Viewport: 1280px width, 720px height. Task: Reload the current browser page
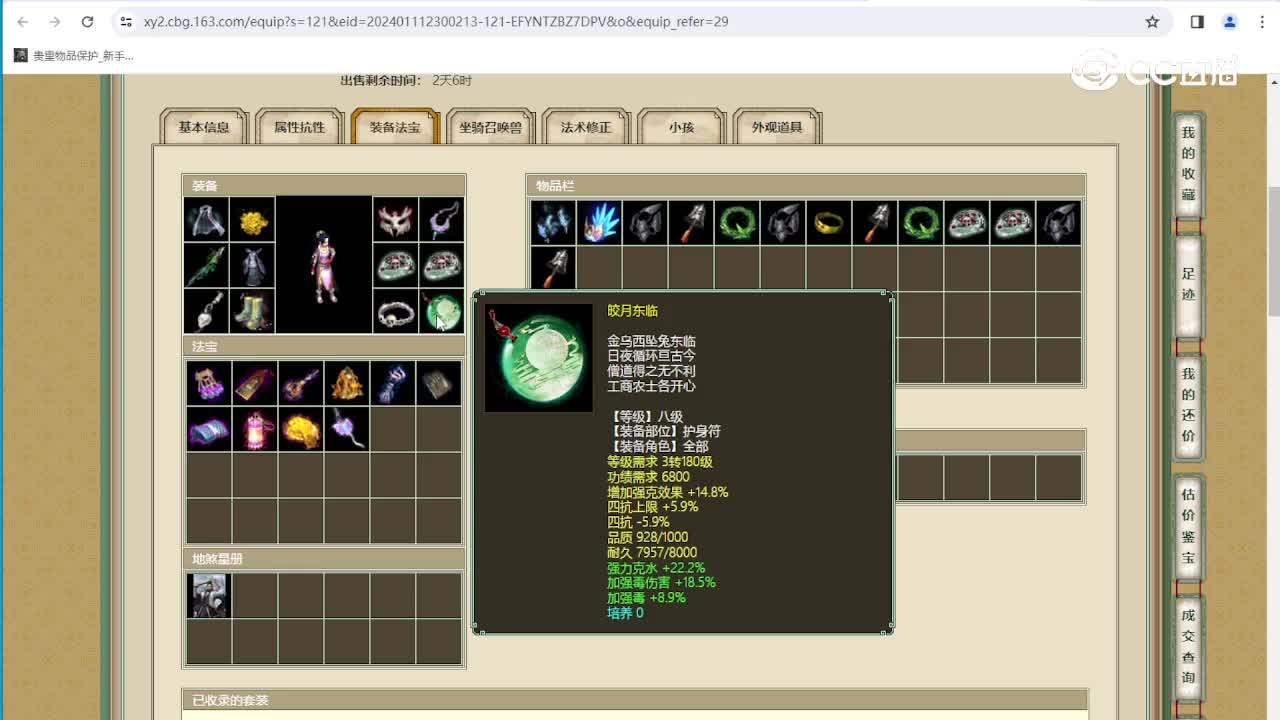tap(87, 21)
